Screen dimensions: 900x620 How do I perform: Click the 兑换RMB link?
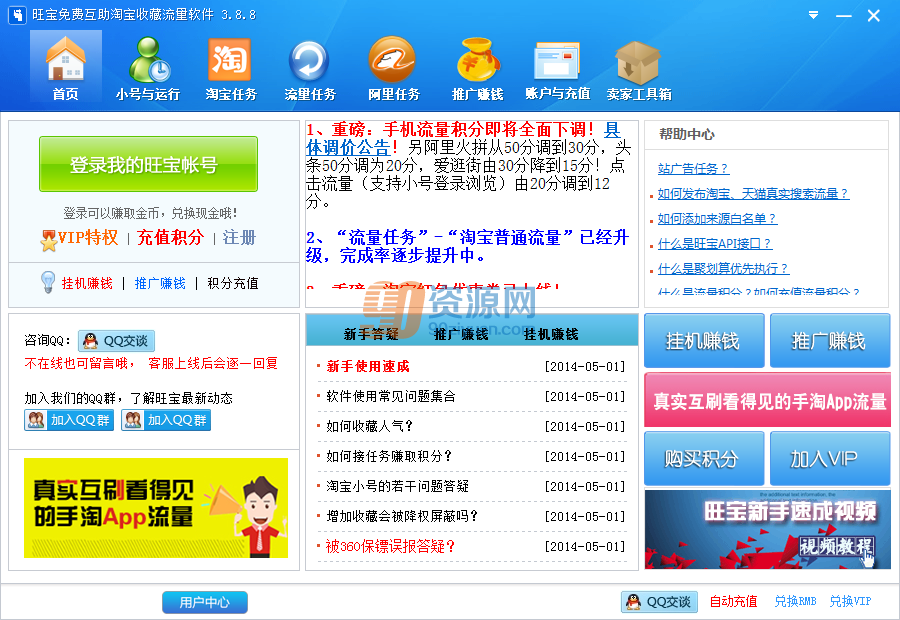(x=796, y=601)
